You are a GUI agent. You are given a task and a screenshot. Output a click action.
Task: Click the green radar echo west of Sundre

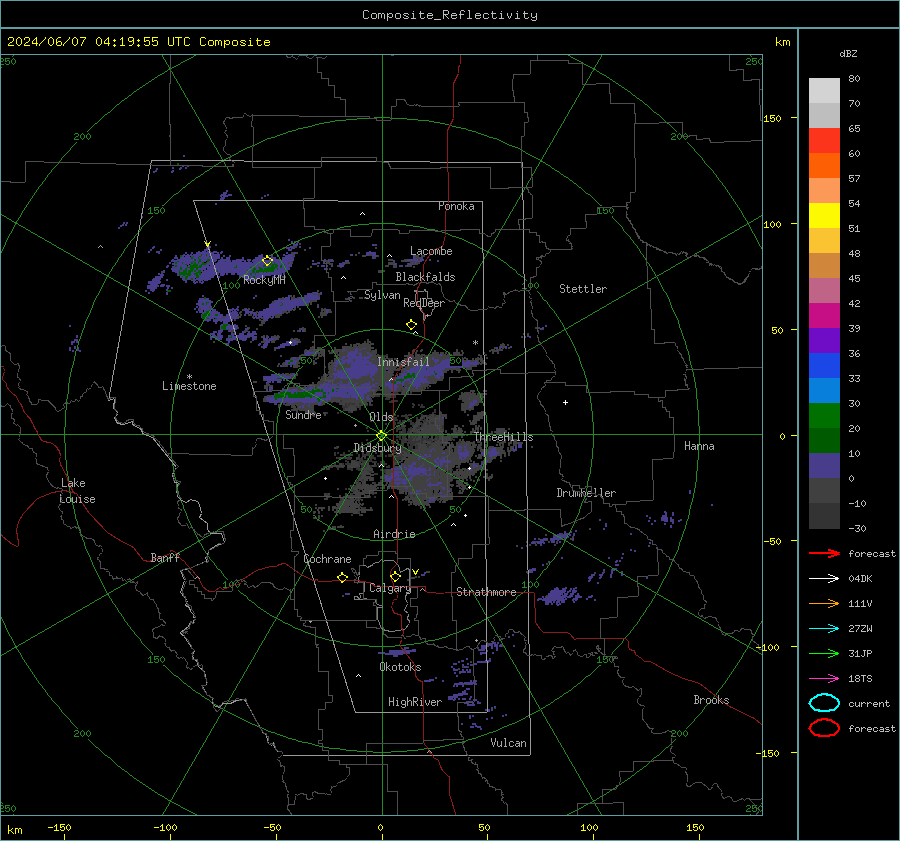click(298, 394)
